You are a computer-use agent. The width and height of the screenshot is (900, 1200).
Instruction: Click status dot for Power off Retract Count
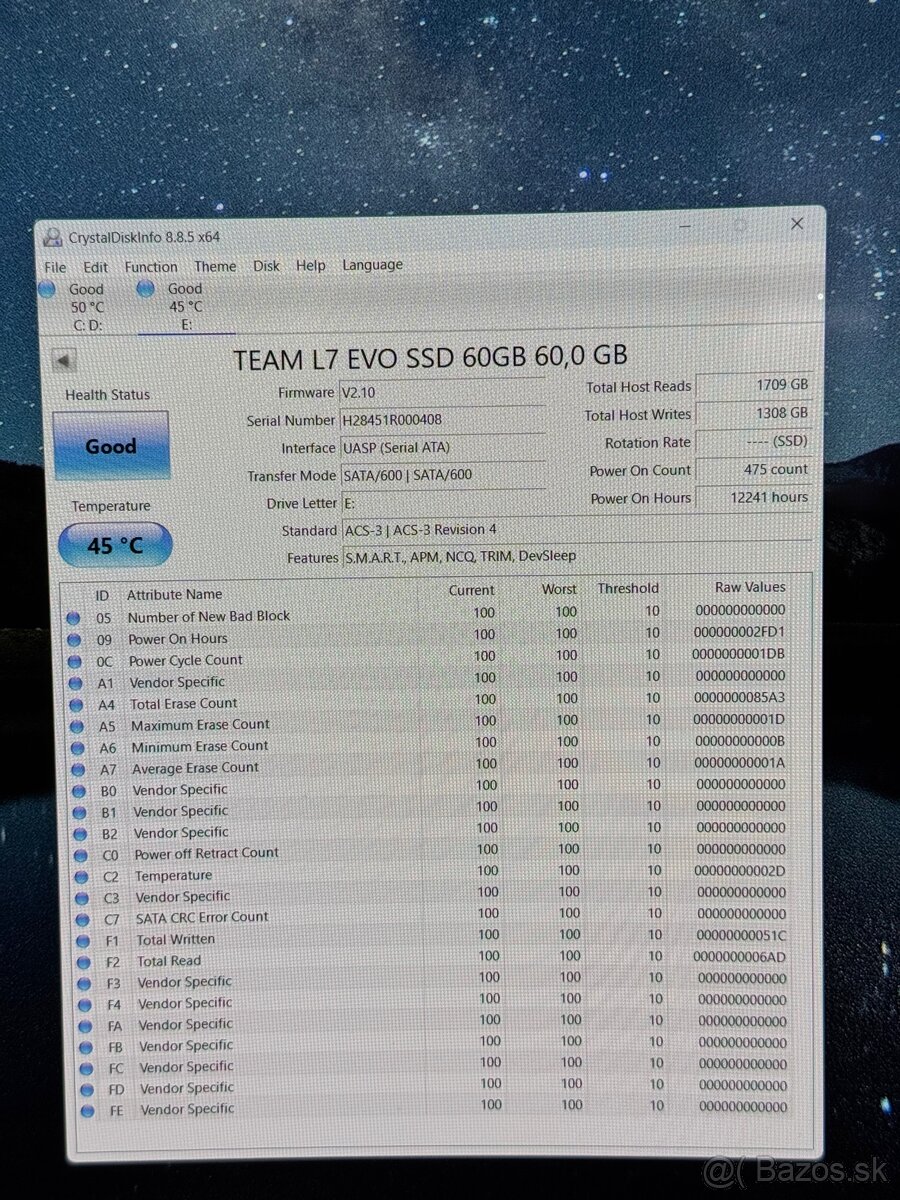80,855
